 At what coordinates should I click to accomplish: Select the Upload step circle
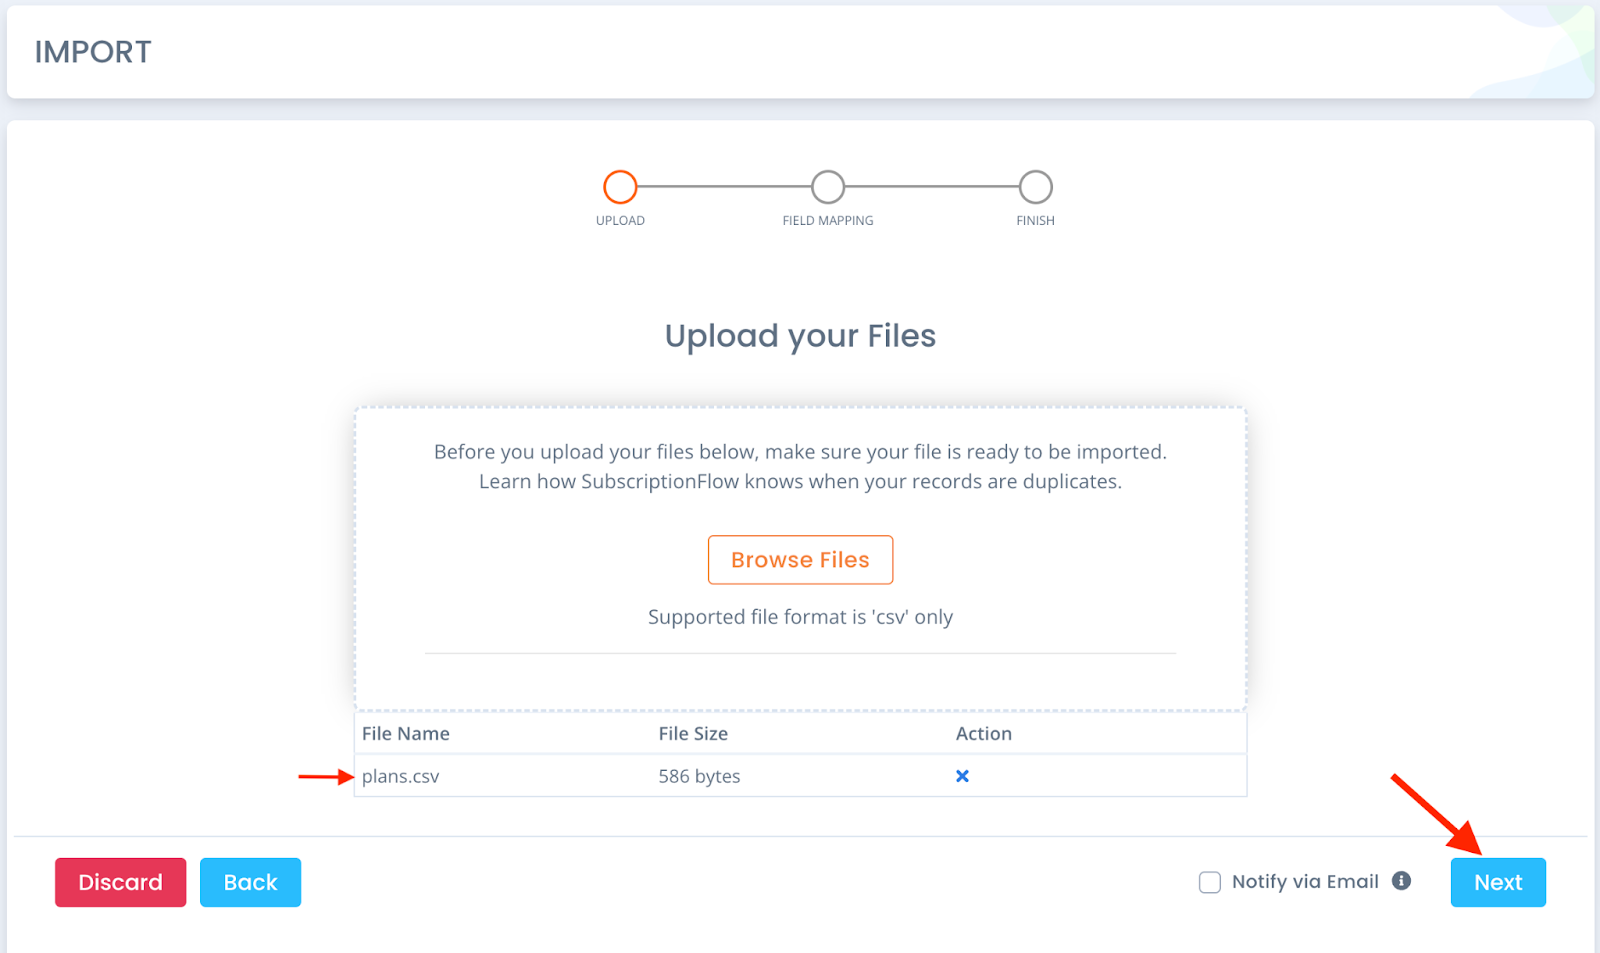coord(620,187)
